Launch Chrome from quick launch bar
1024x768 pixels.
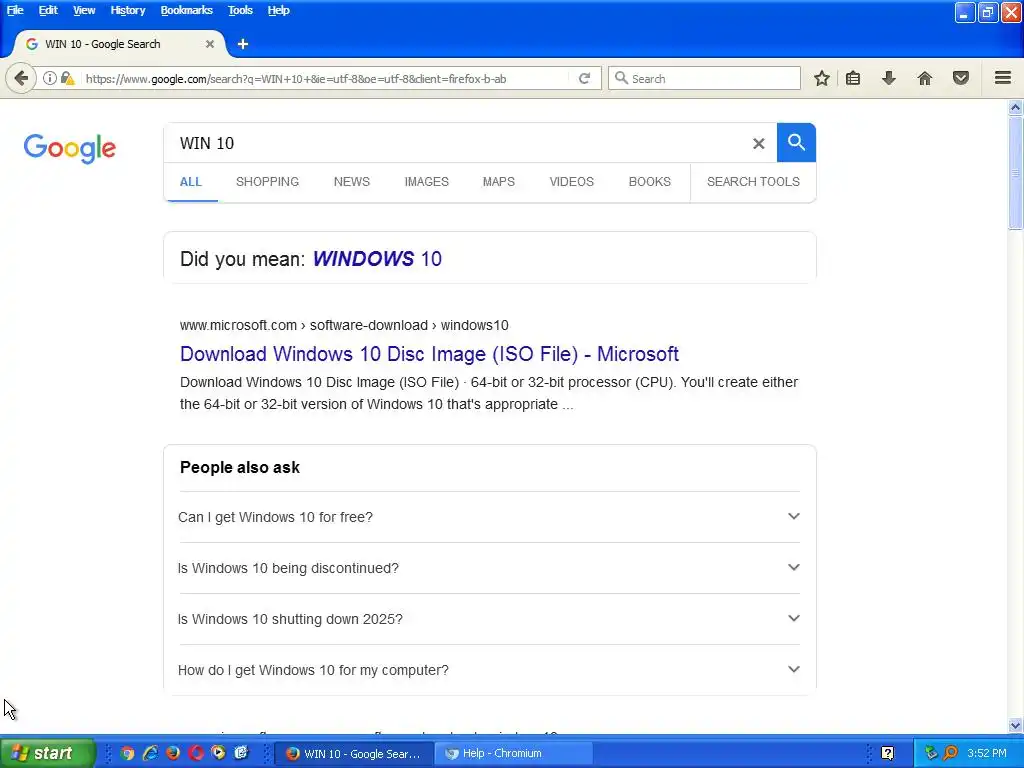point(127,753)
